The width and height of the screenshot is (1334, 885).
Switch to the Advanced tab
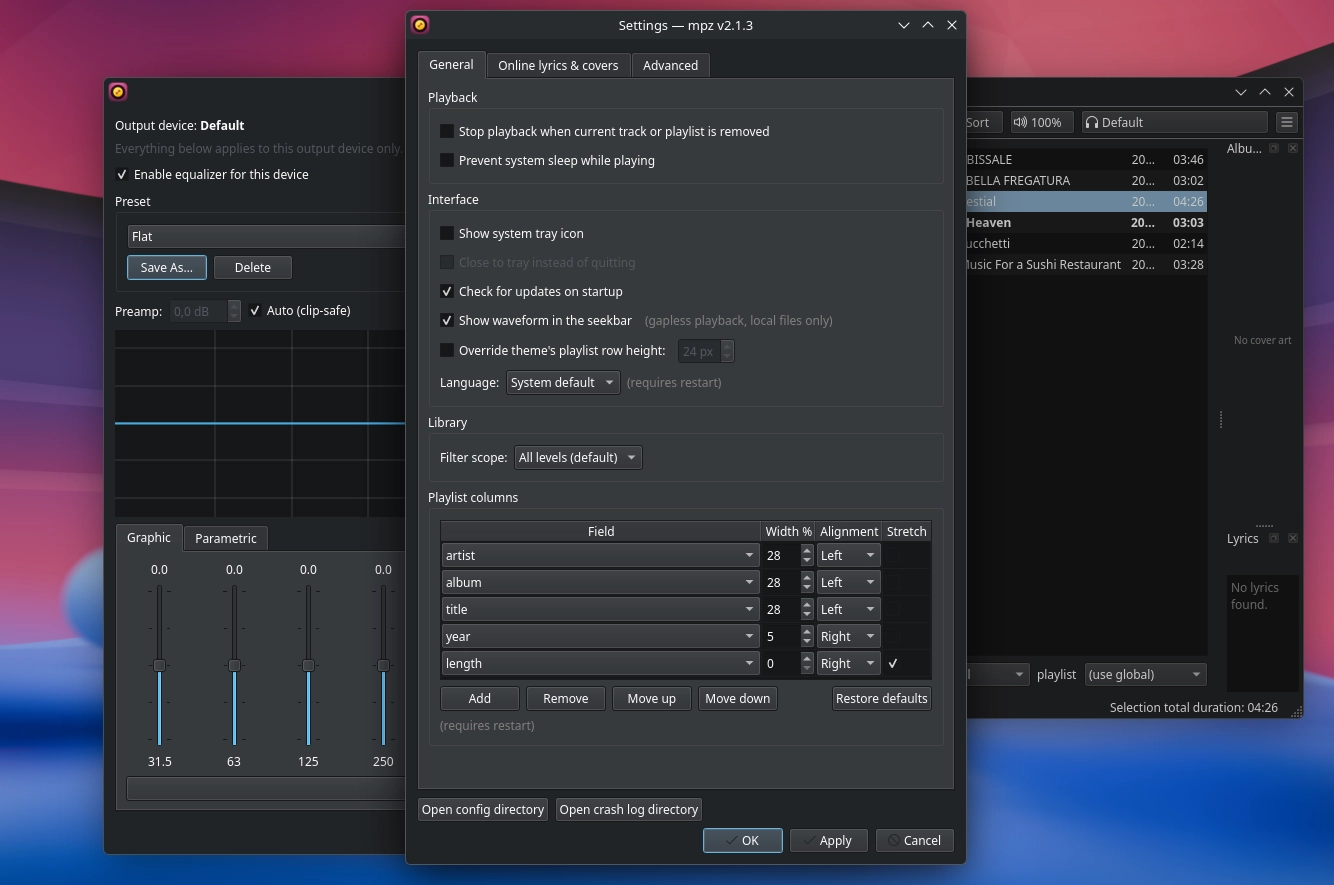[x=670, y=65]
